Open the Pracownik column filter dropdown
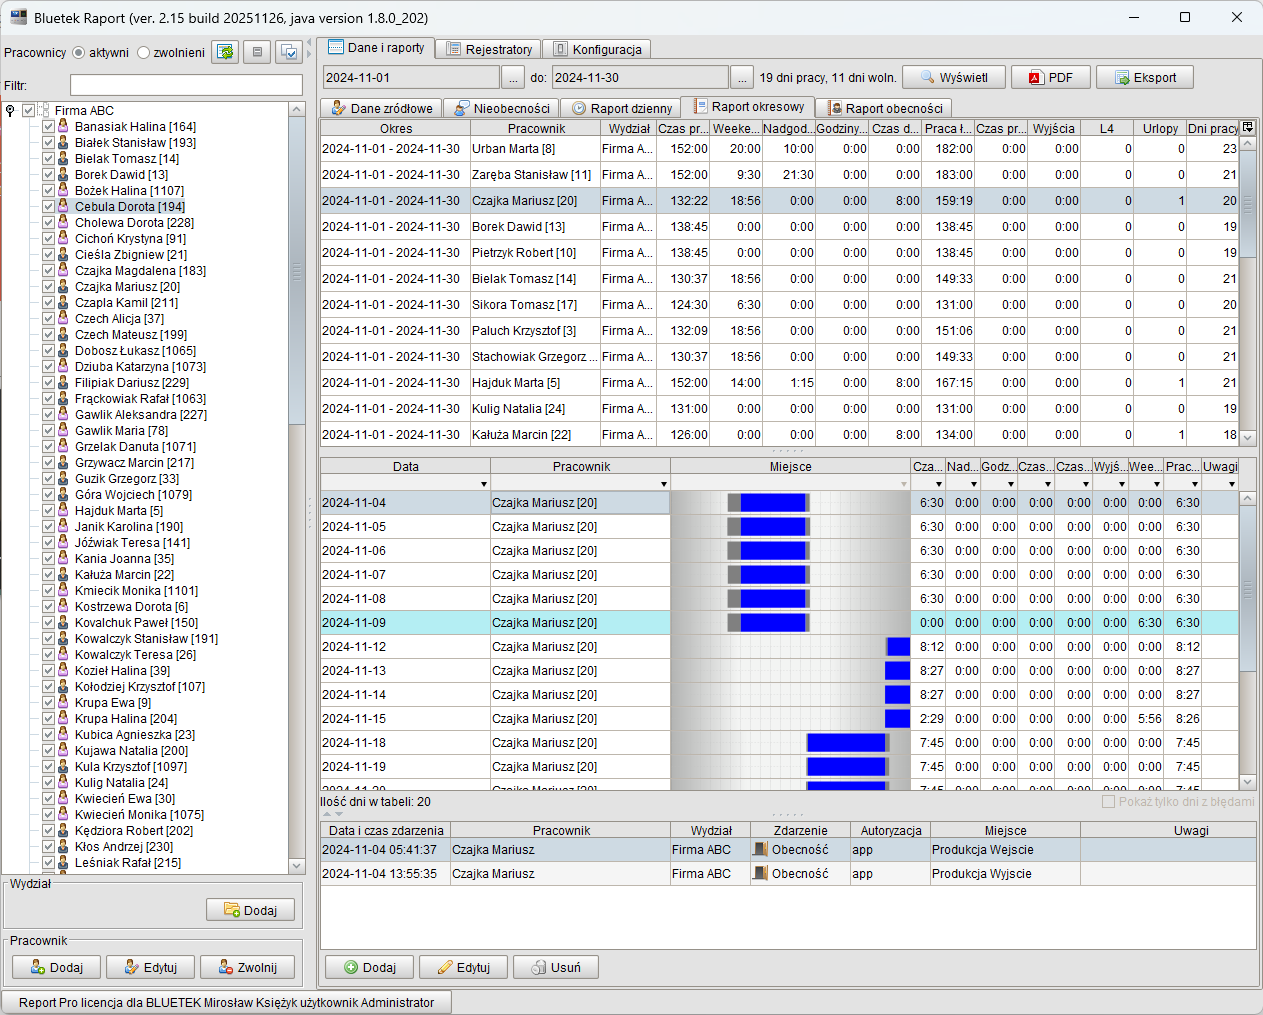Image resolution: width=1263 pixels, height=1015 pixels. pos(664,484)
